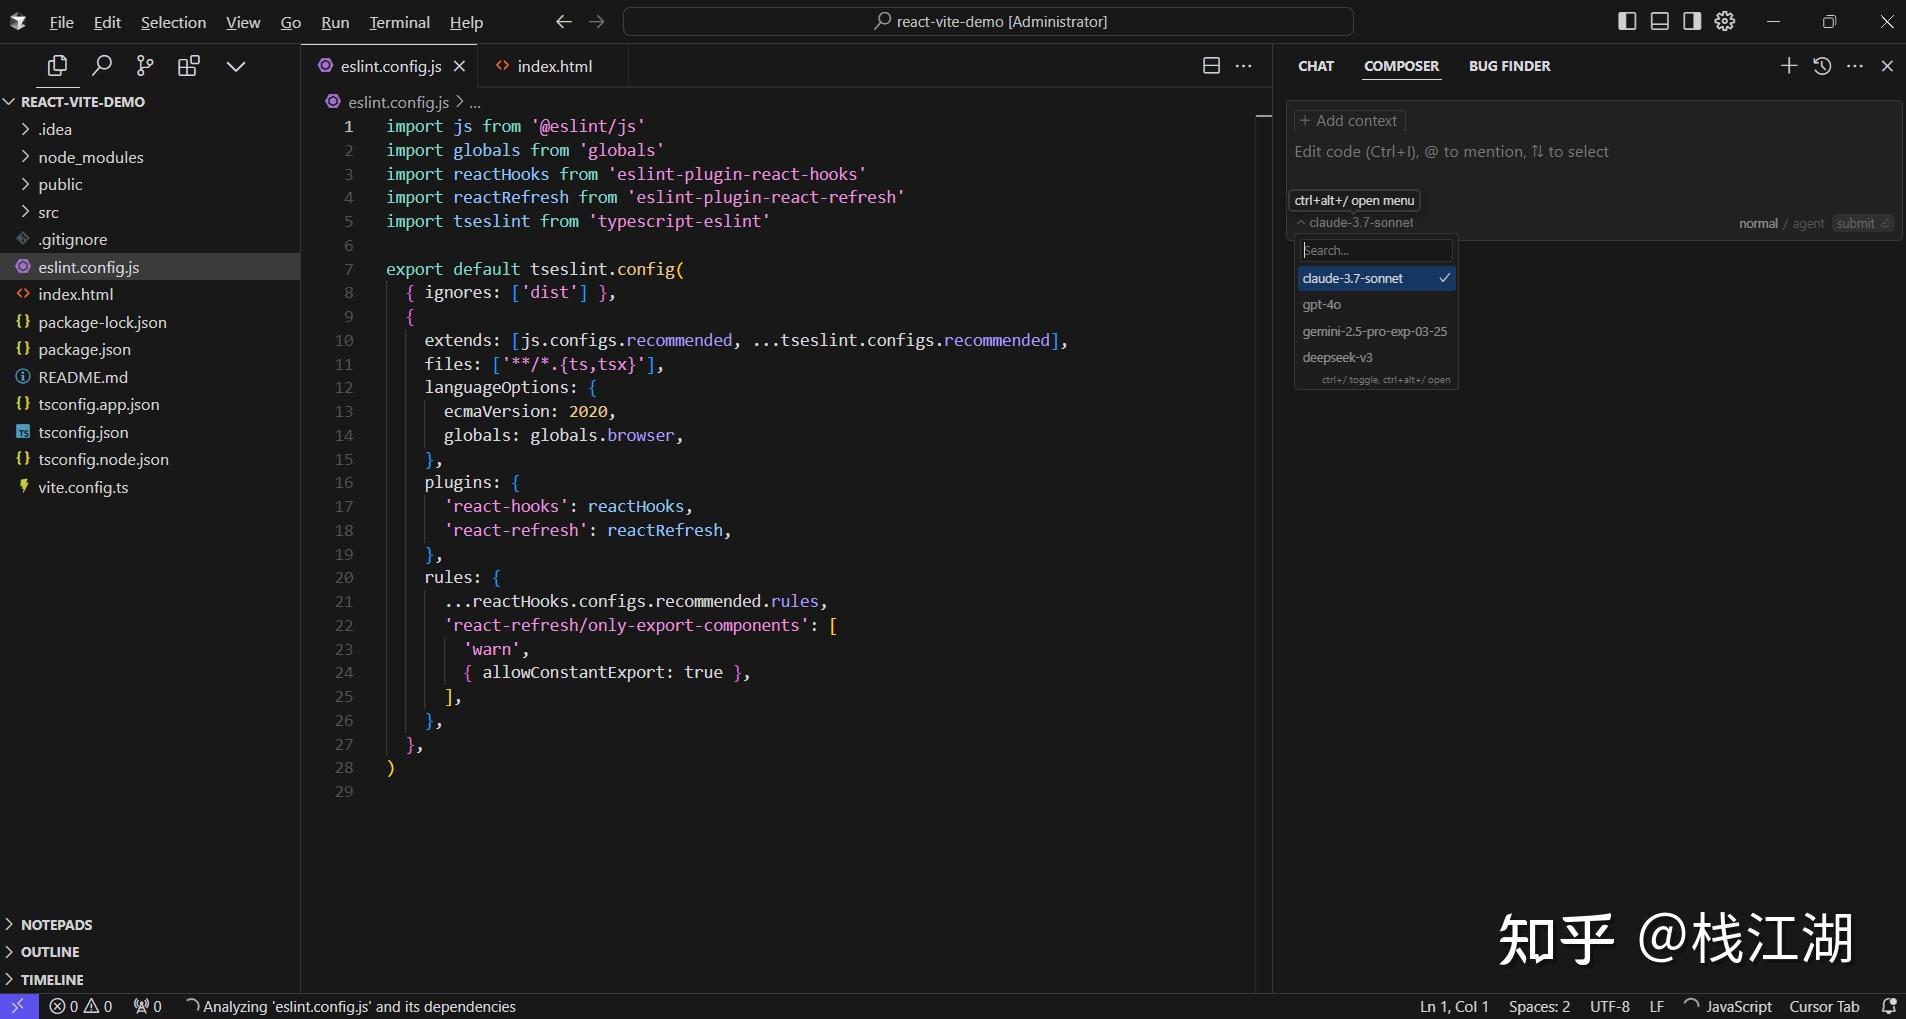Click the Add context button
This screenshot has height=1019, width=1906.
(x=1349, y=121)
